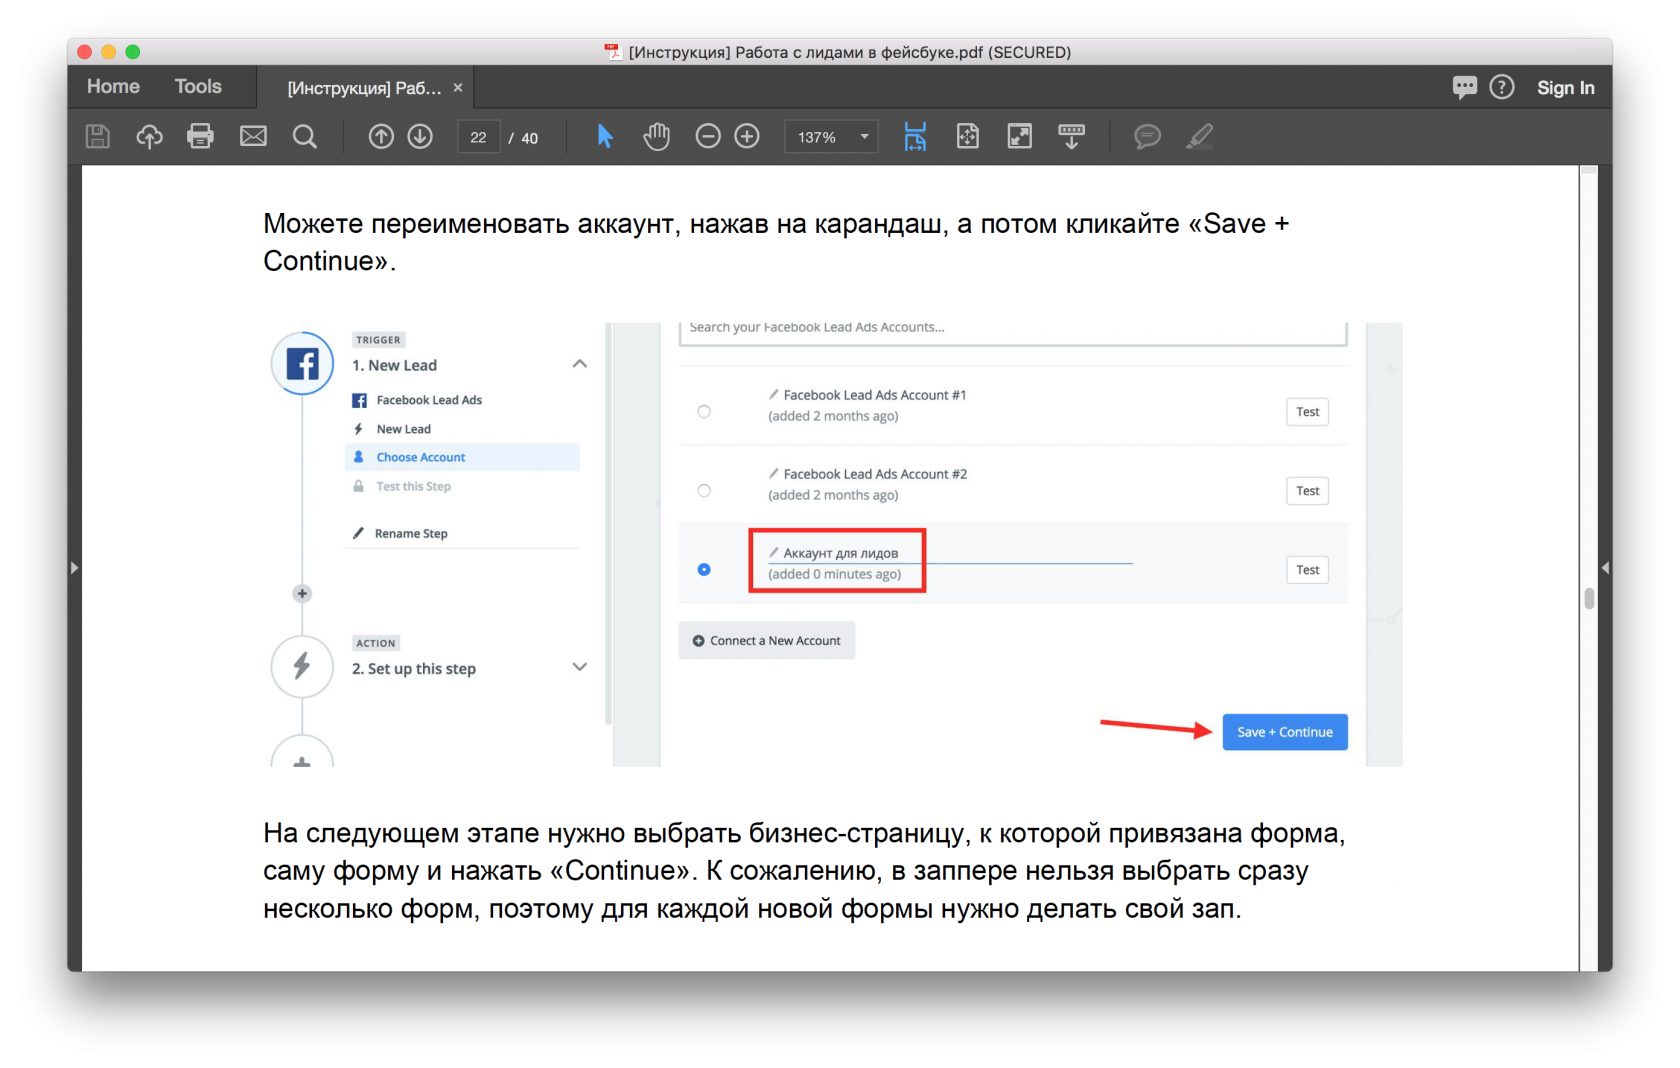Click Test button for Account #2
The height and width of the screenshot is (1068, 1680).
click(1307, 491)
